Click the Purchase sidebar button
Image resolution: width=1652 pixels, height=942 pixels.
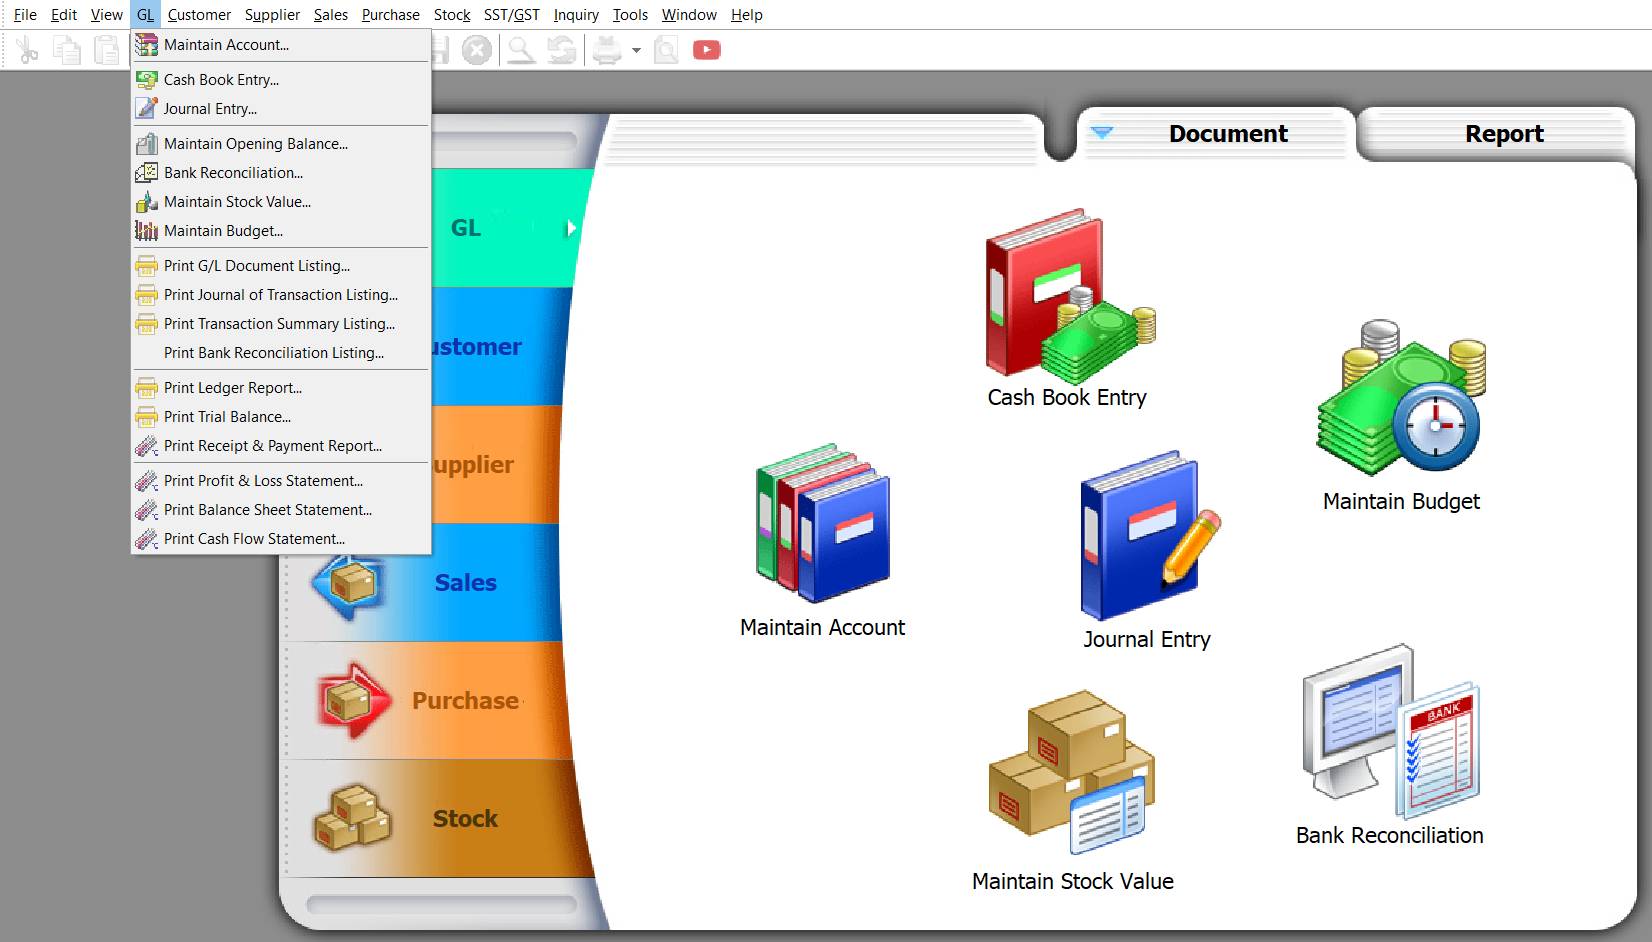[465, 700]
